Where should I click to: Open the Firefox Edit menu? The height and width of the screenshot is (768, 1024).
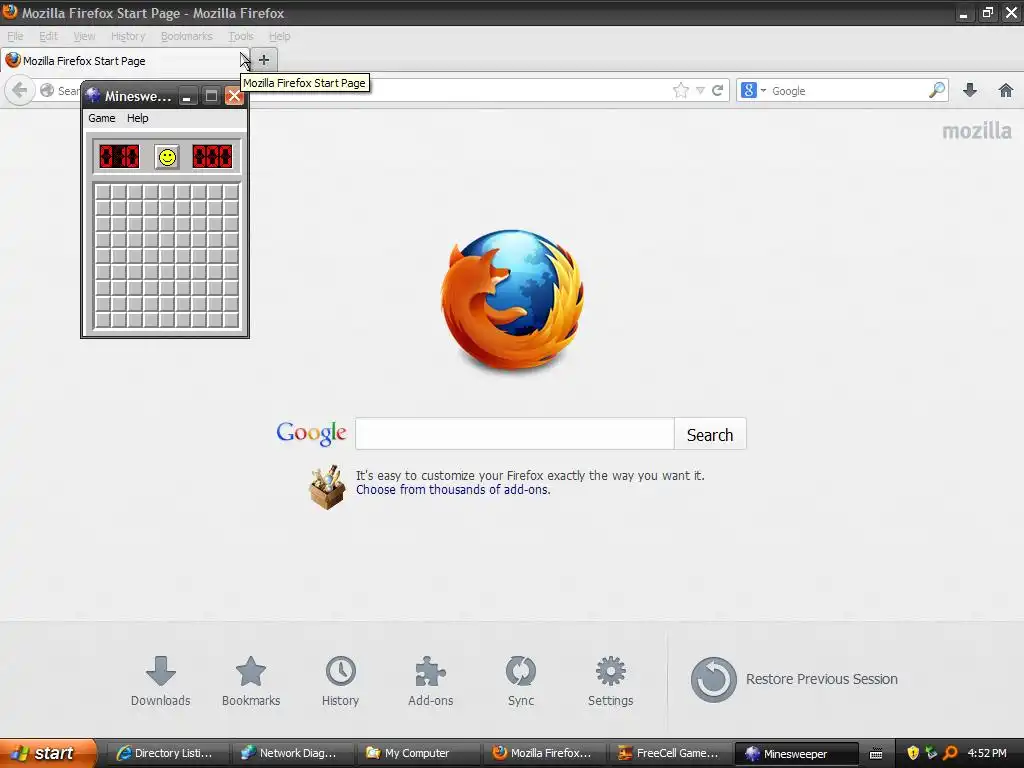(48, 36)
